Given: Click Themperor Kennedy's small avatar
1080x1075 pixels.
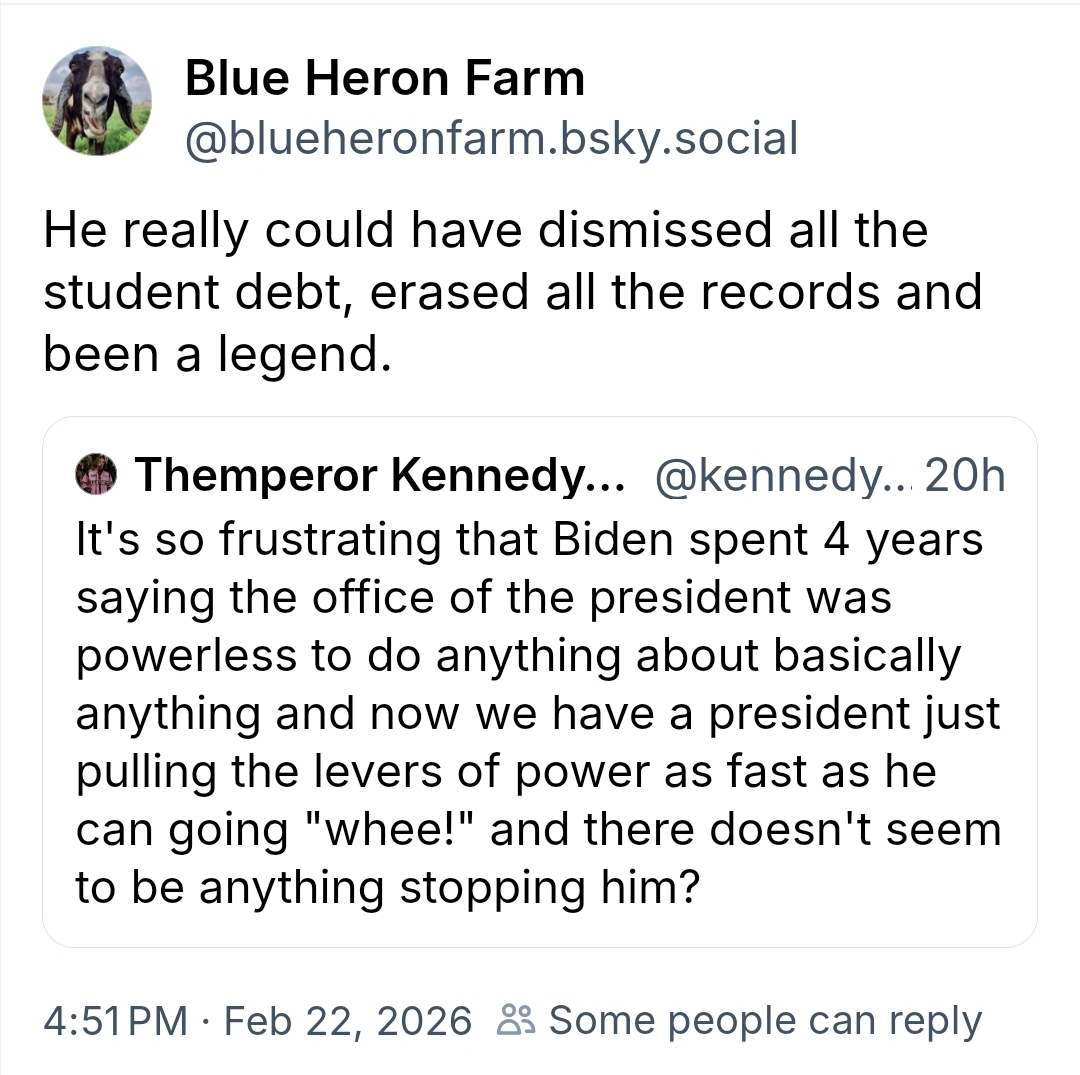Looking at the screenshot, I should 97,475.
